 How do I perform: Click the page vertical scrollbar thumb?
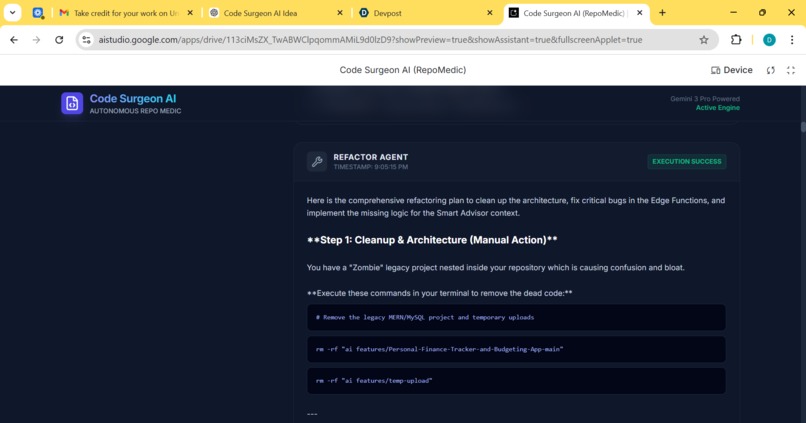click(803, 127)
